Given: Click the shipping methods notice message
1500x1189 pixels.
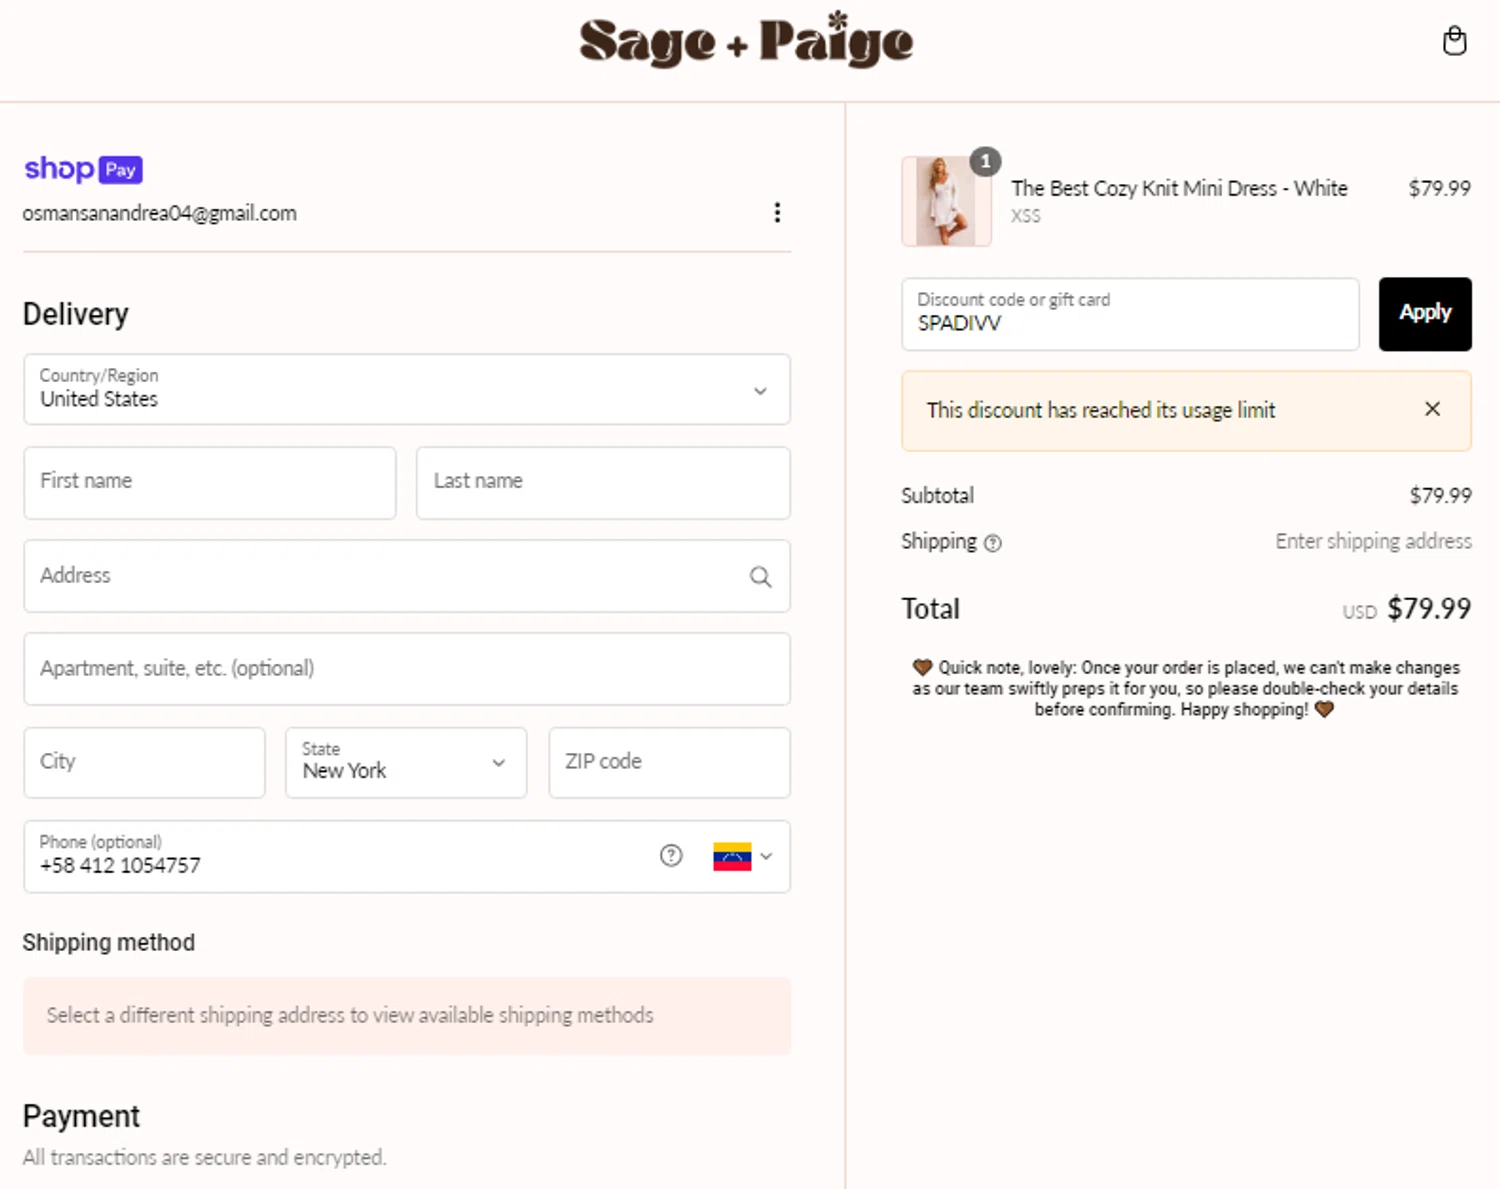Looking at the screenshot, I should coord(407,1015).
